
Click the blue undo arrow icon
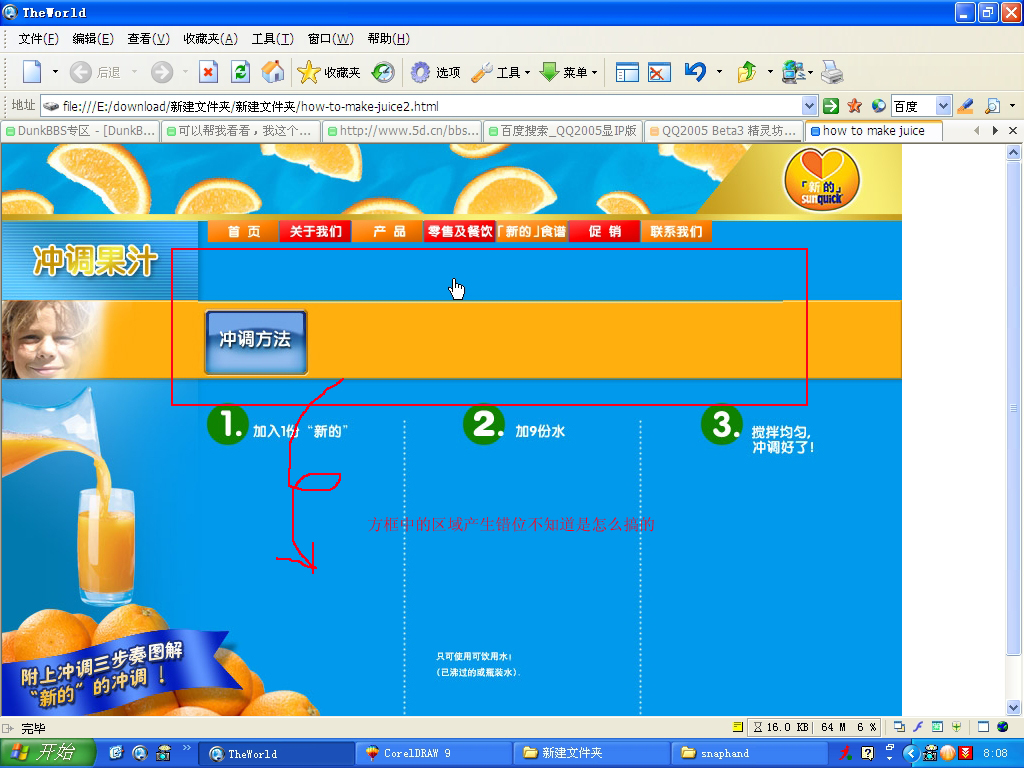(x=695, y=72)
